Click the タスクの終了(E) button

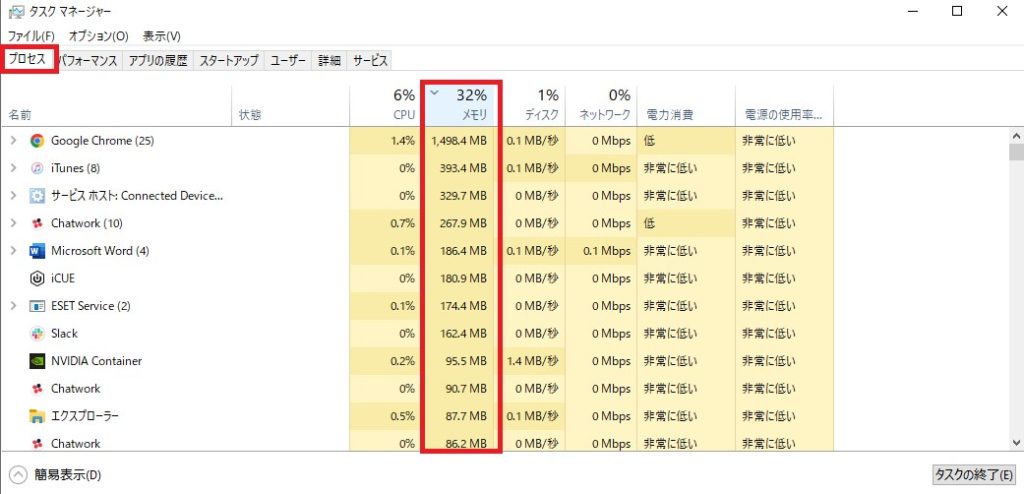974,474
